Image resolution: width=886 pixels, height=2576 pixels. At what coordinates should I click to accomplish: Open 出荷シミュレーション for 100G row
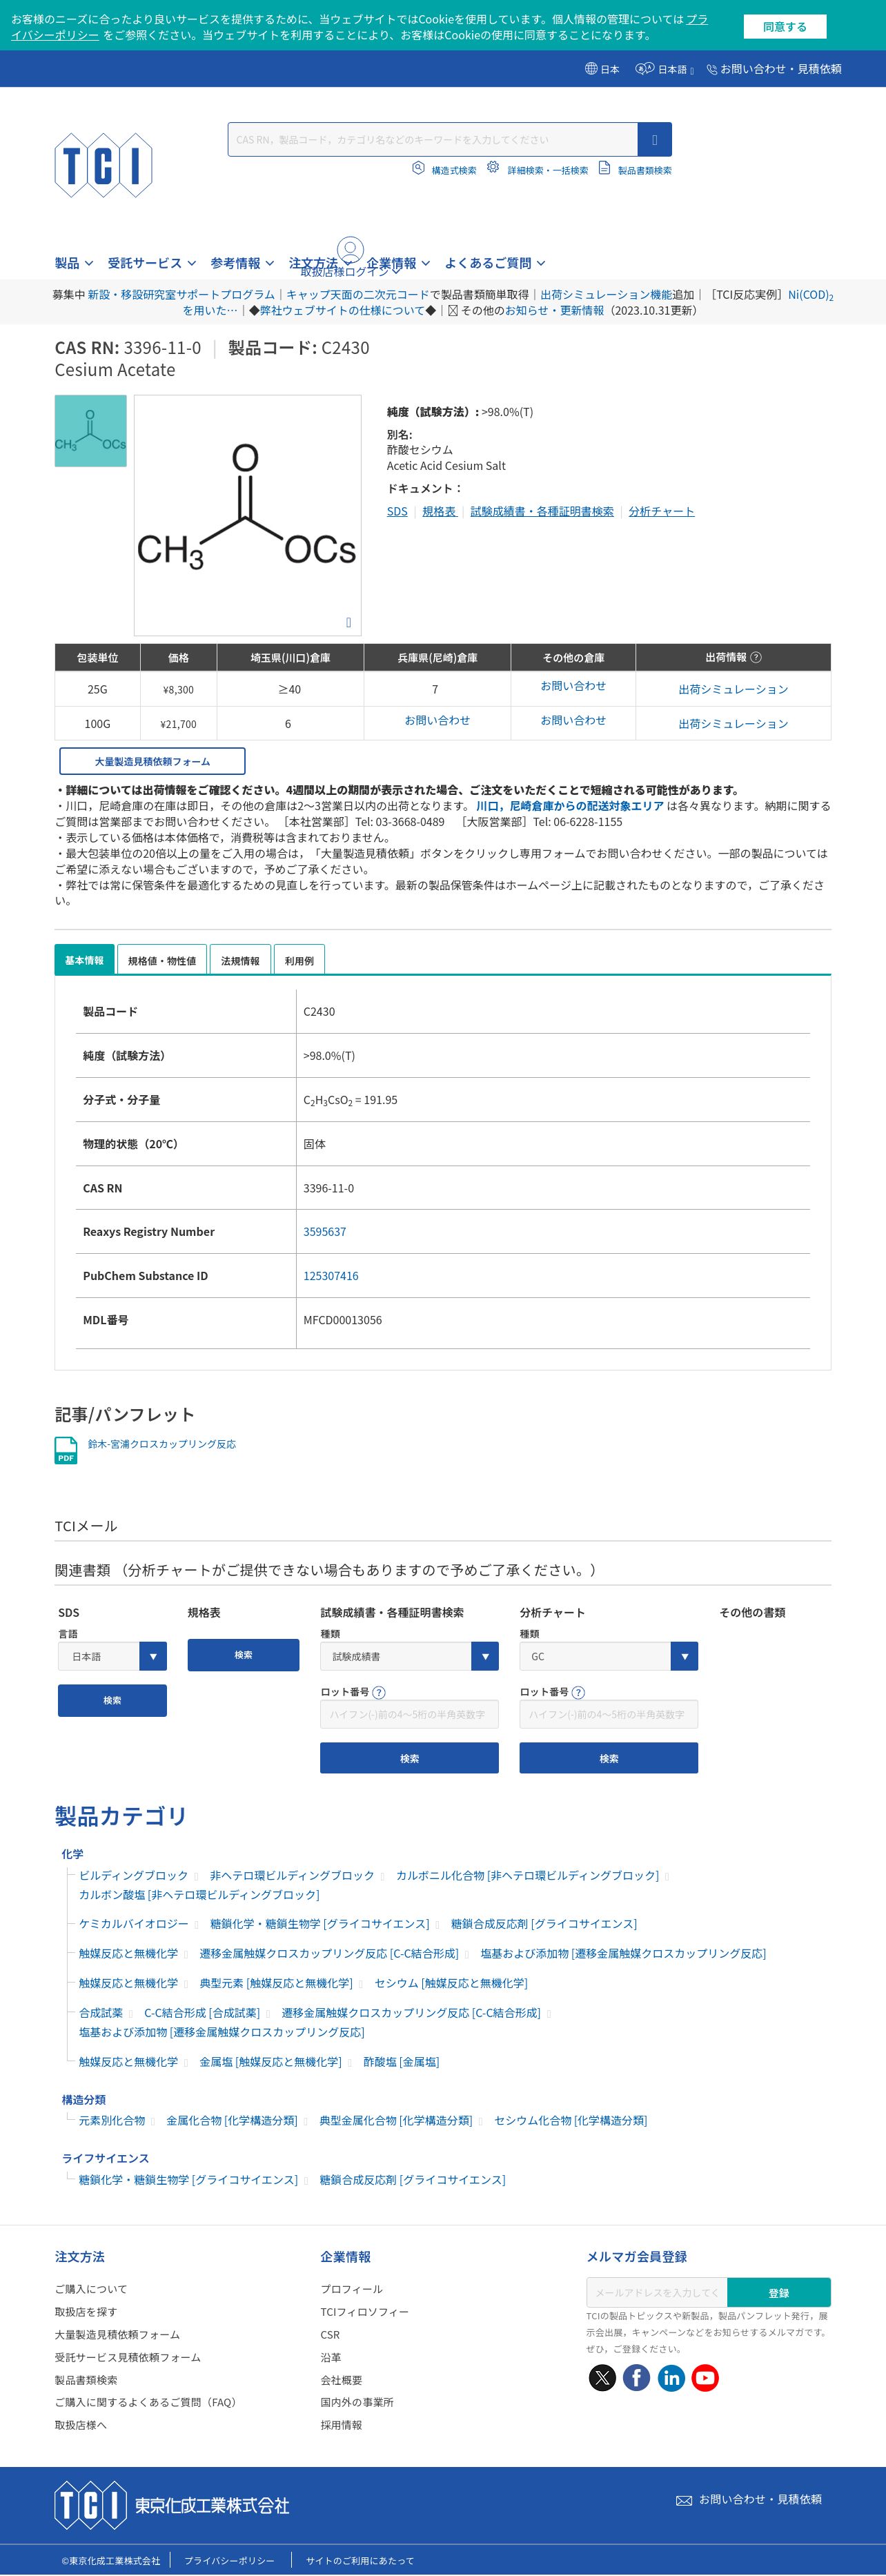tap(733, 724)
